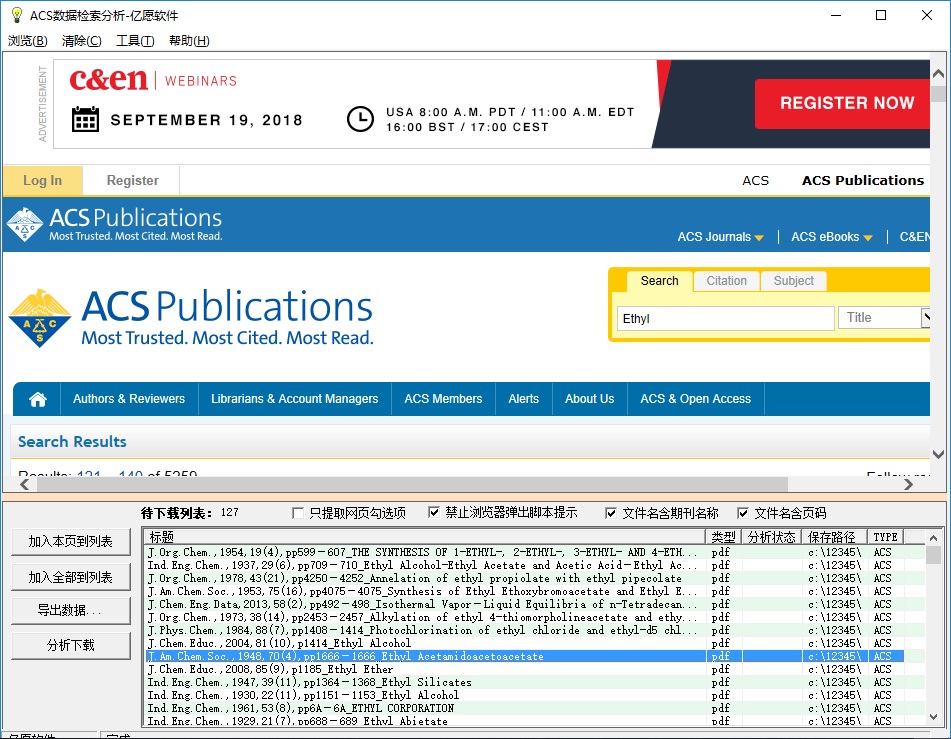Screen dimensions: 951x739
Task: Uncheck 禁止浏览器弹出脚本提示 option
Action: tap(434, 513)
